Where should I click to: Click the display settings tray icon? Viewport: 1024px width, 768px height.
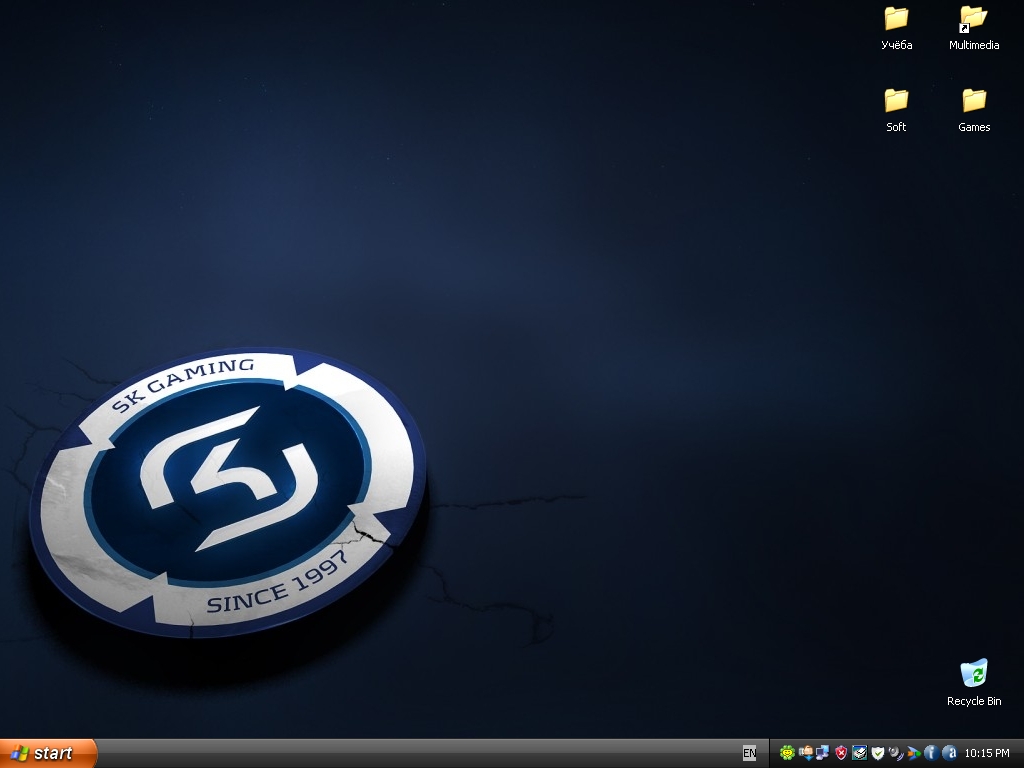coord(860,752)
